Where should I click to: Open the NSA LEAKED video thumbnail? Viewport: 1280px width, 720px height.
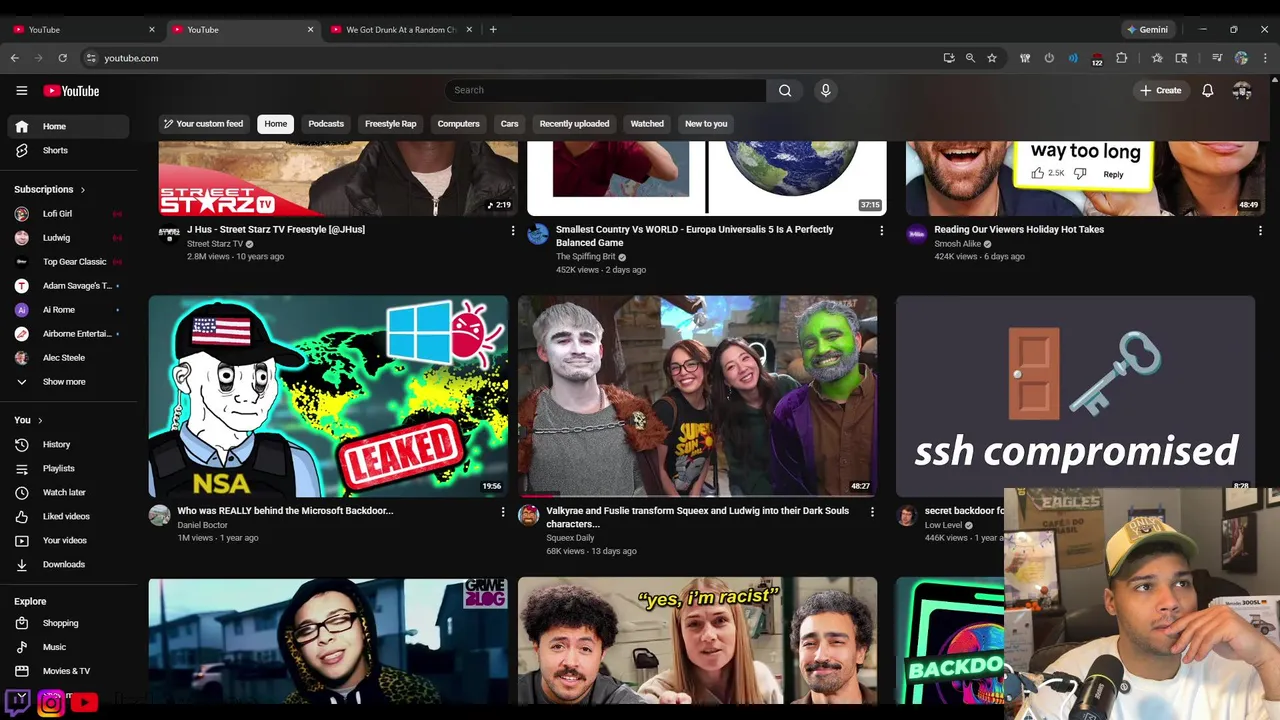[x=328, y=396]
